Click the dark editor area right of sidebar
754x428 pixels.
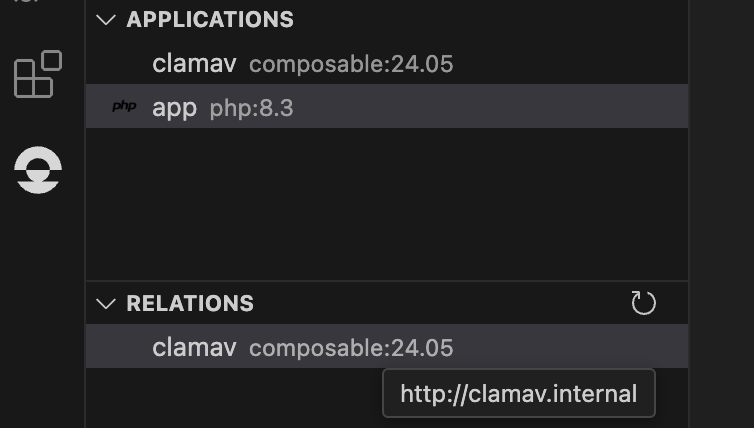click(722, 214)
